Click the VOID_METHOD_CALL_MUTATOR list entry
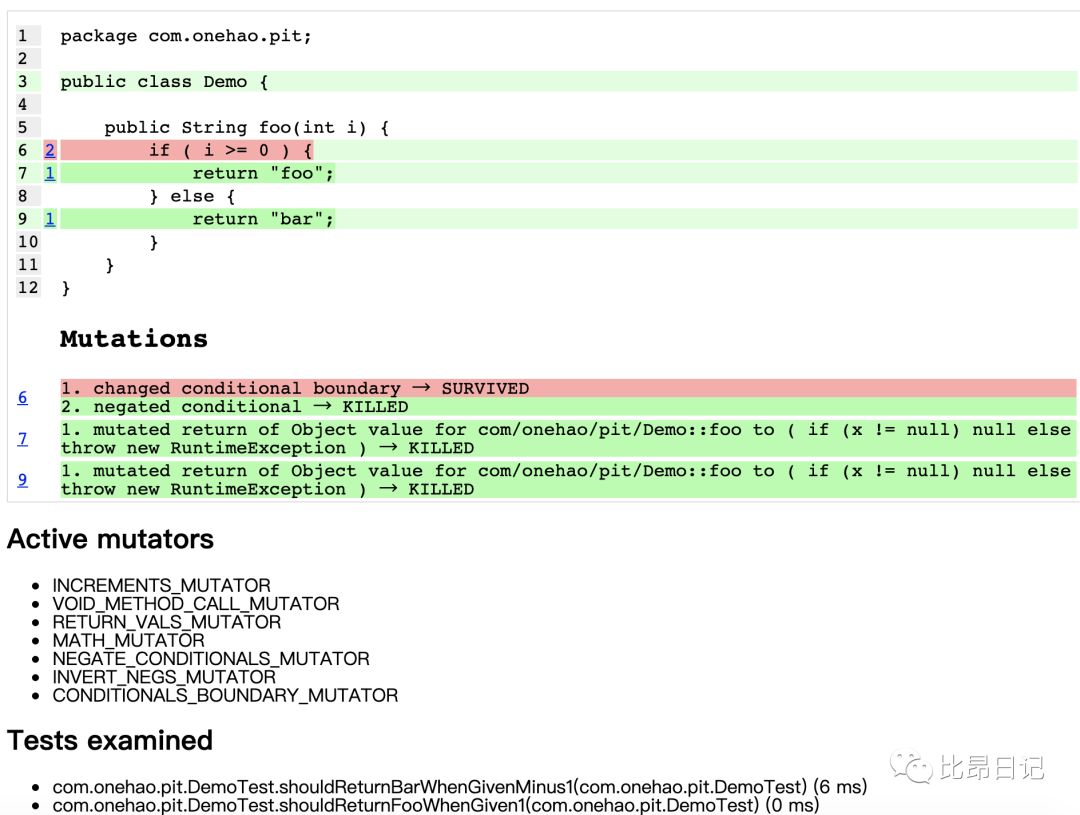 [195, 604]
